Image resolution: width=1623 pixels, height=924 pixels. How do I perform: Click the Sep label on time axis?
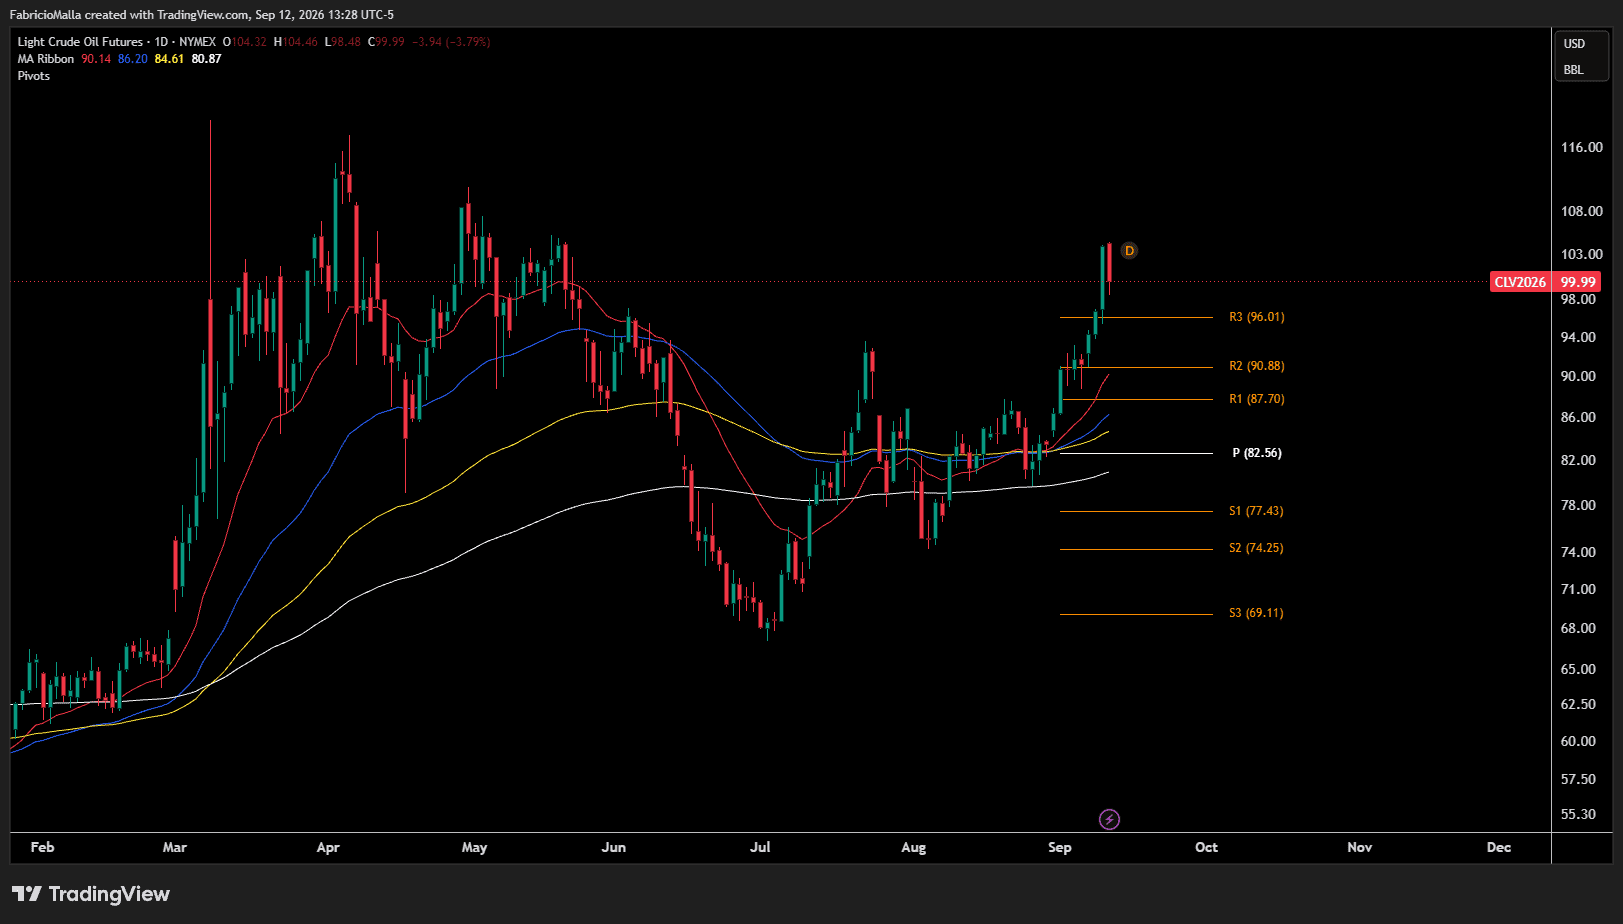coord(1060,847)
